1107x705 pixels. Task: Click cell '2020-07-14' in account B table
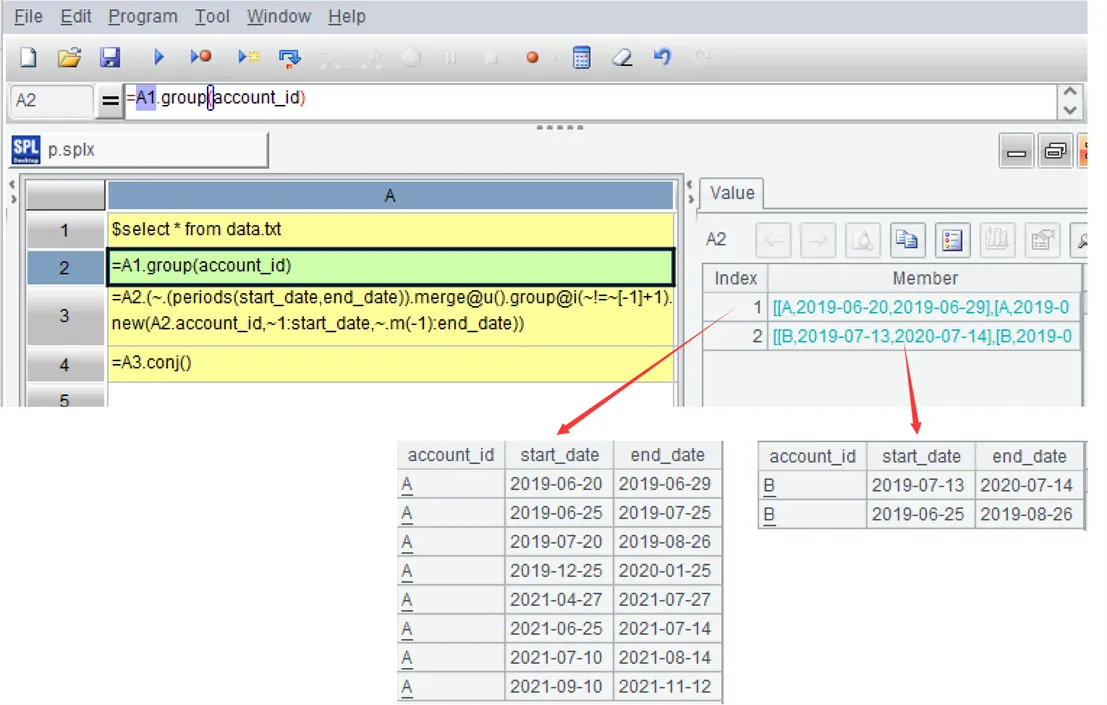click(x=1029, y=486)
